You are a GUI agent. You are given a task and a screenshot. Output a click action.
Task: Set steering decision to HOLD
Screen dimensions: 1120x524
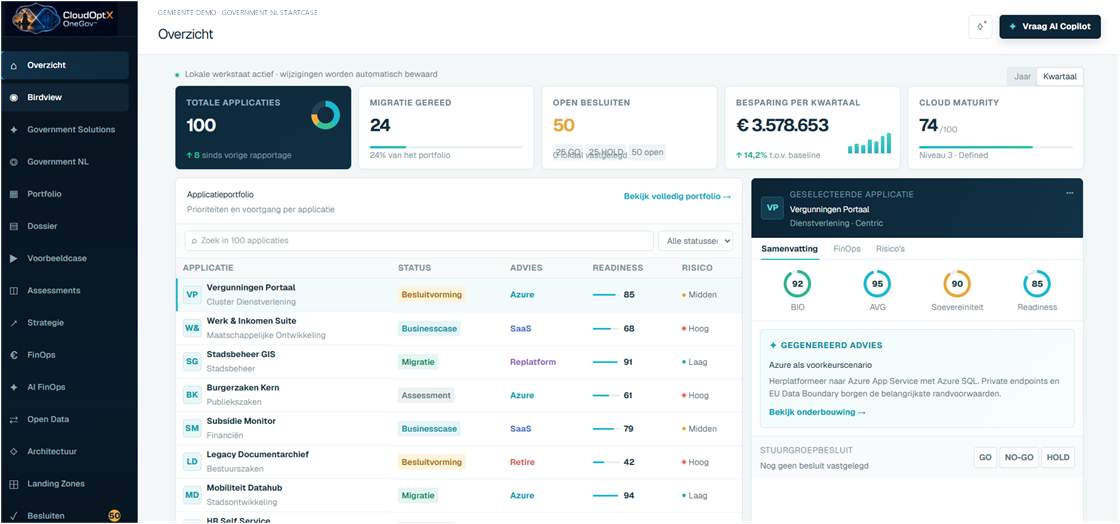tap(1058, 458)
